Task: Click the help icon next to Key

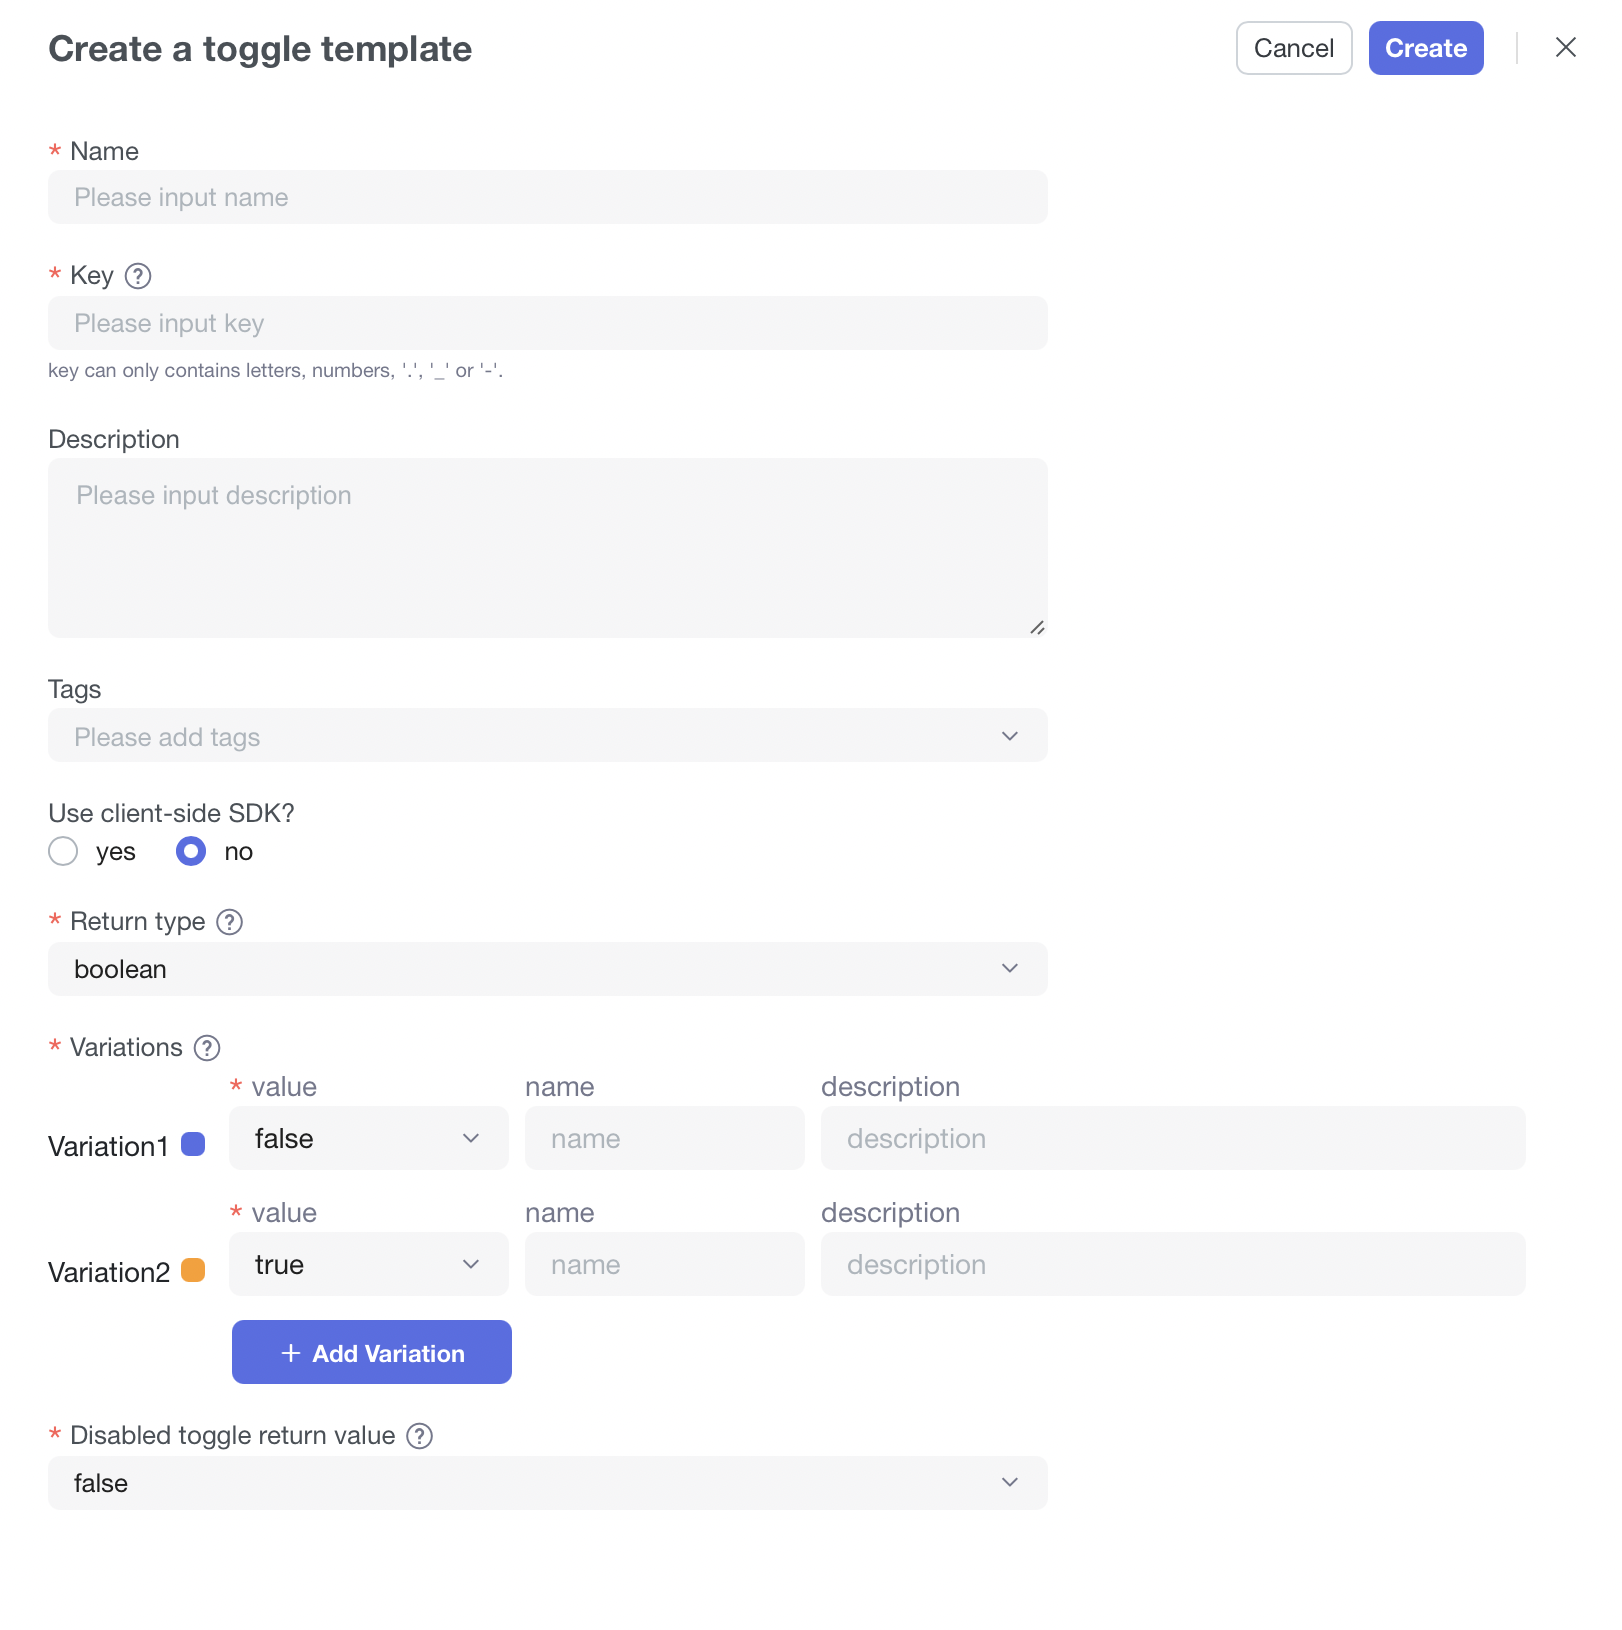Action: 138,276
